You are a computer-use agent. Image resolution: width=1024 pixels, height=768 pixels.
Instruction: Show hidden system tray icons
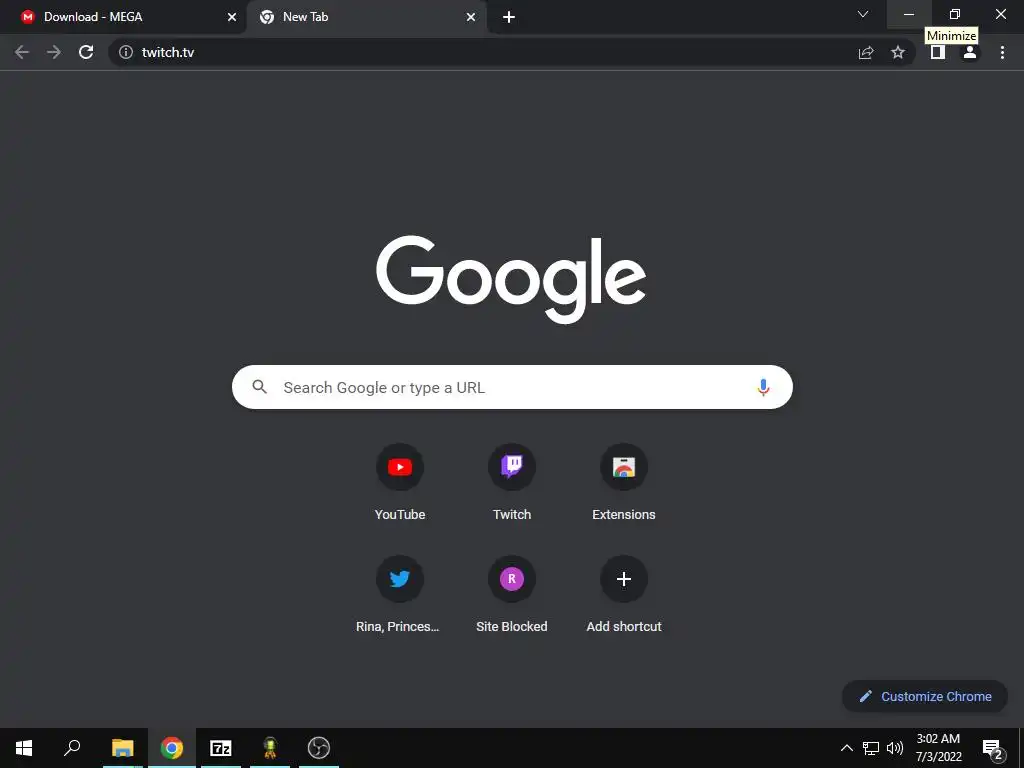coord(846,748)
